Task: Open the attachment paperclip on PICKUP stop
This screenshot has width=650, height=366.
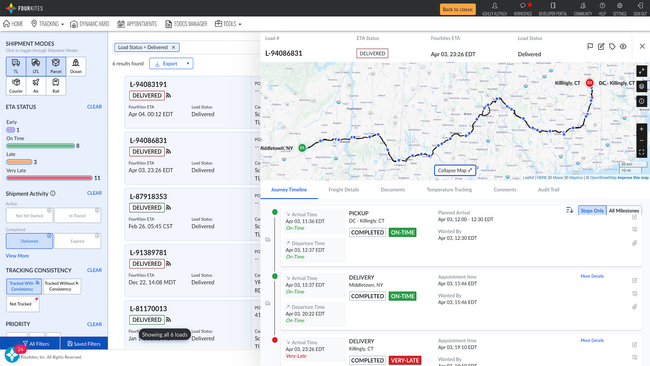Action: [x=634, y=243]
